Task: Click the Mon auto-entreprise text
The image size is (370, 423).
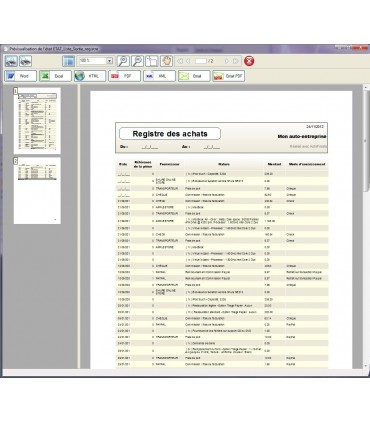Action: tap(302, 136)
